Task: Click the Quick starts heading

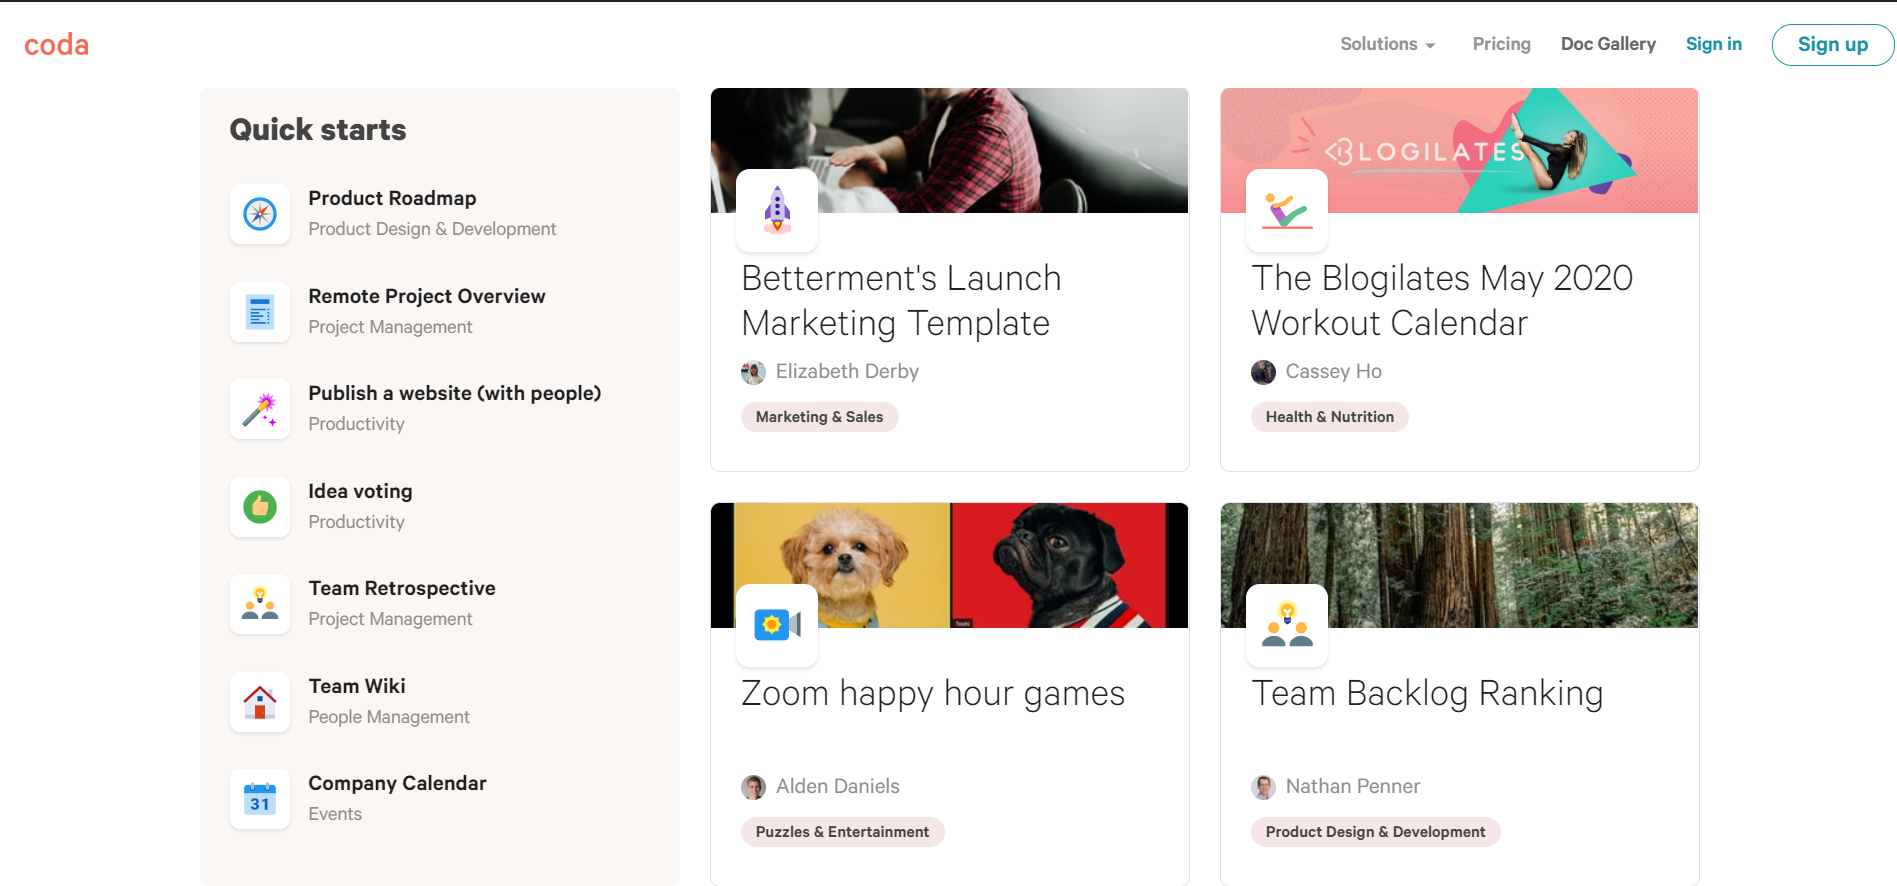Action: coord(318,130)
